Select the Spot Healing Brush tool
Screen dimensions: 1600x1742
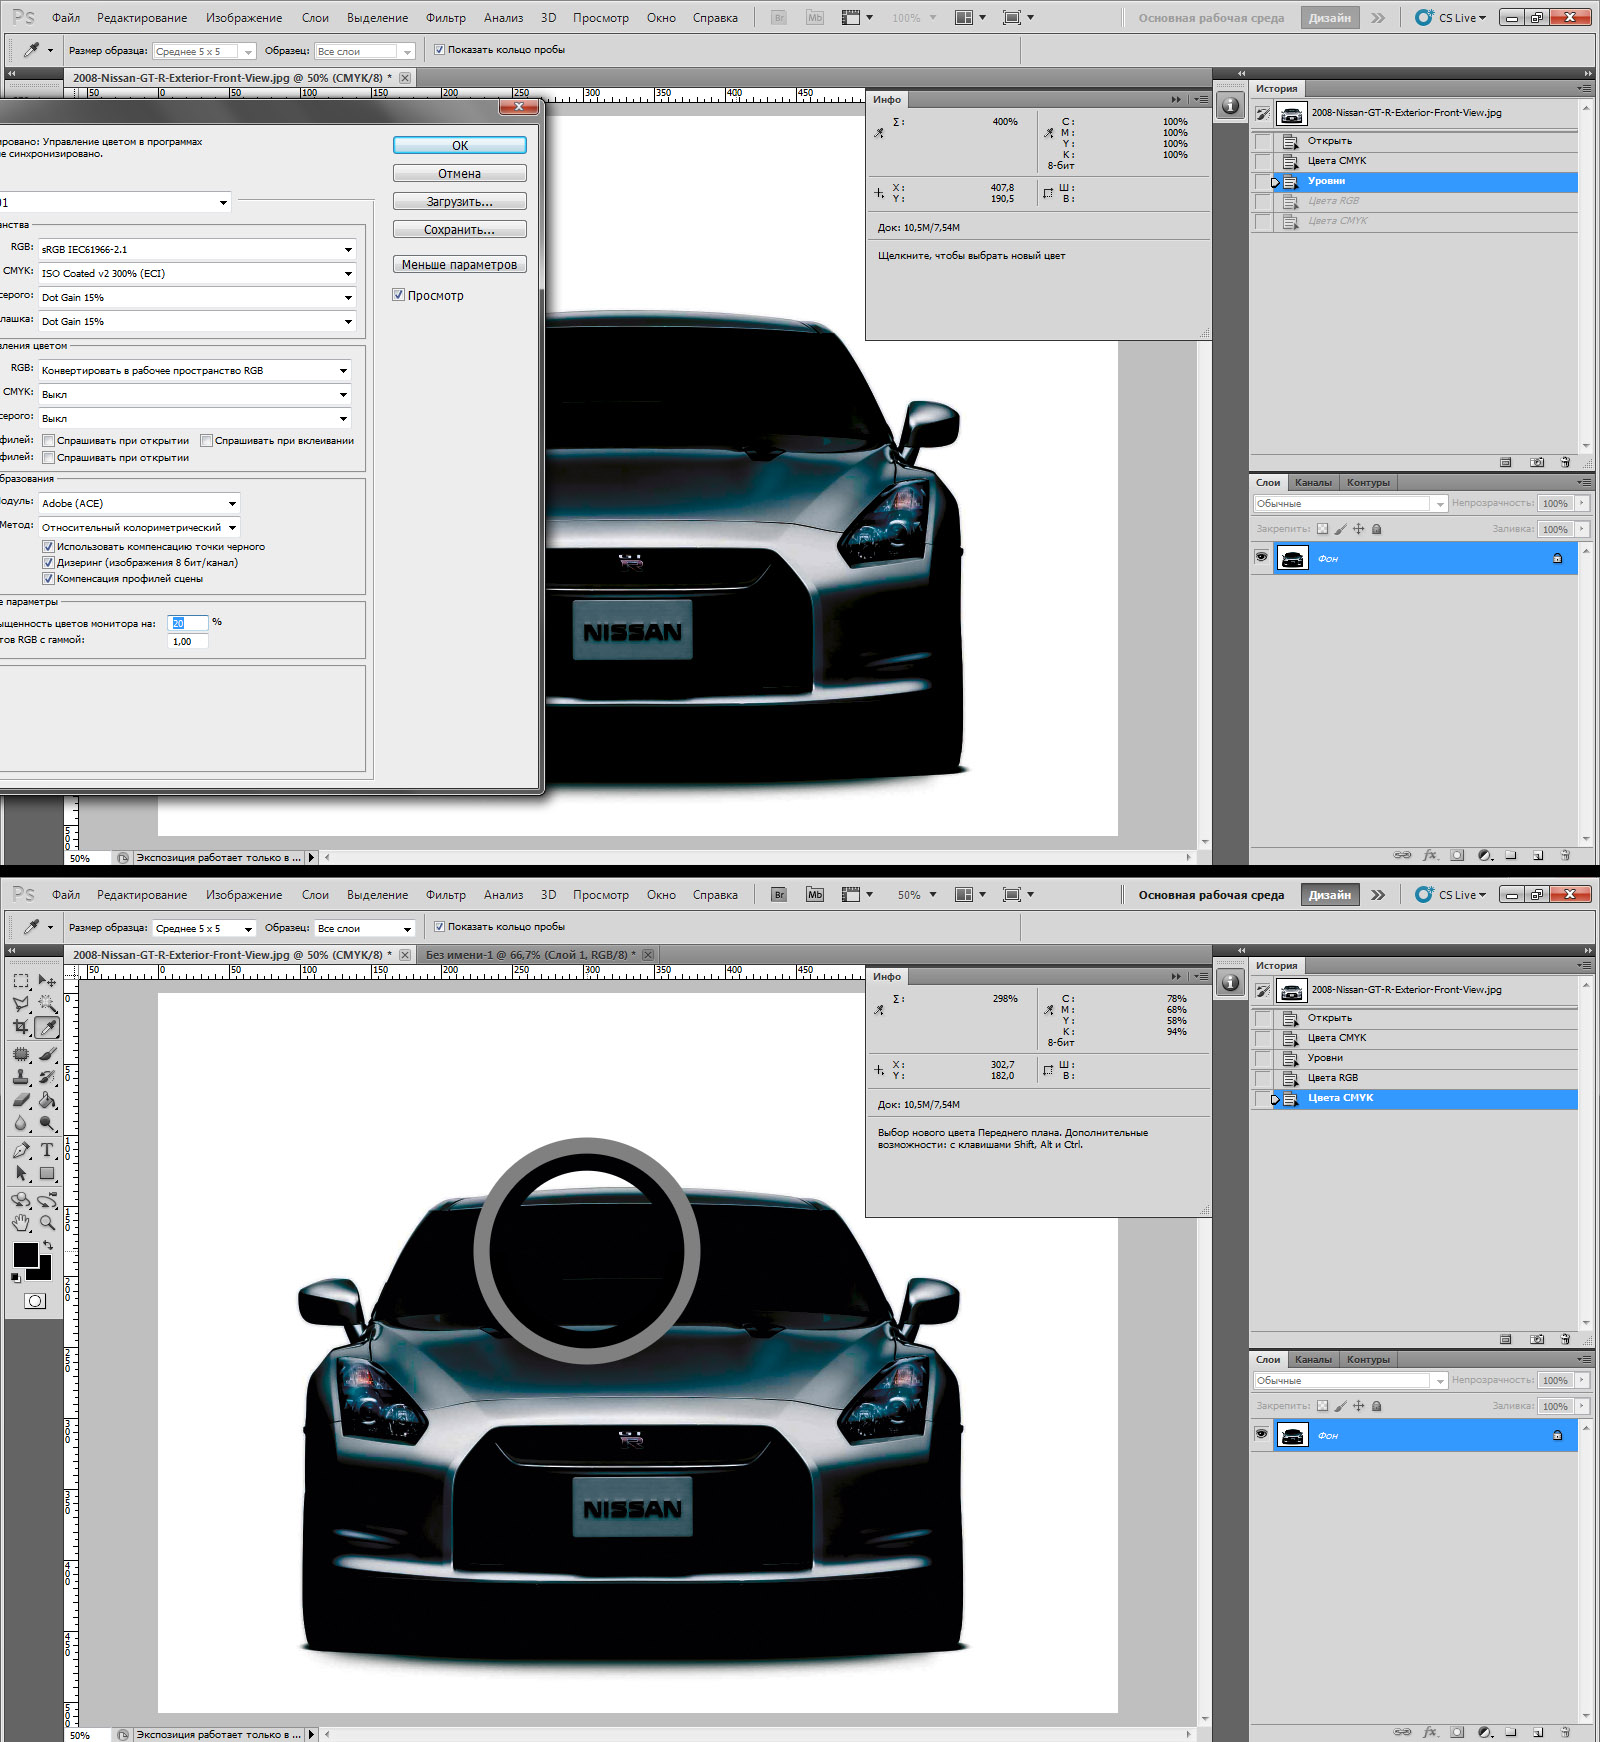[x=21, y=1054]
